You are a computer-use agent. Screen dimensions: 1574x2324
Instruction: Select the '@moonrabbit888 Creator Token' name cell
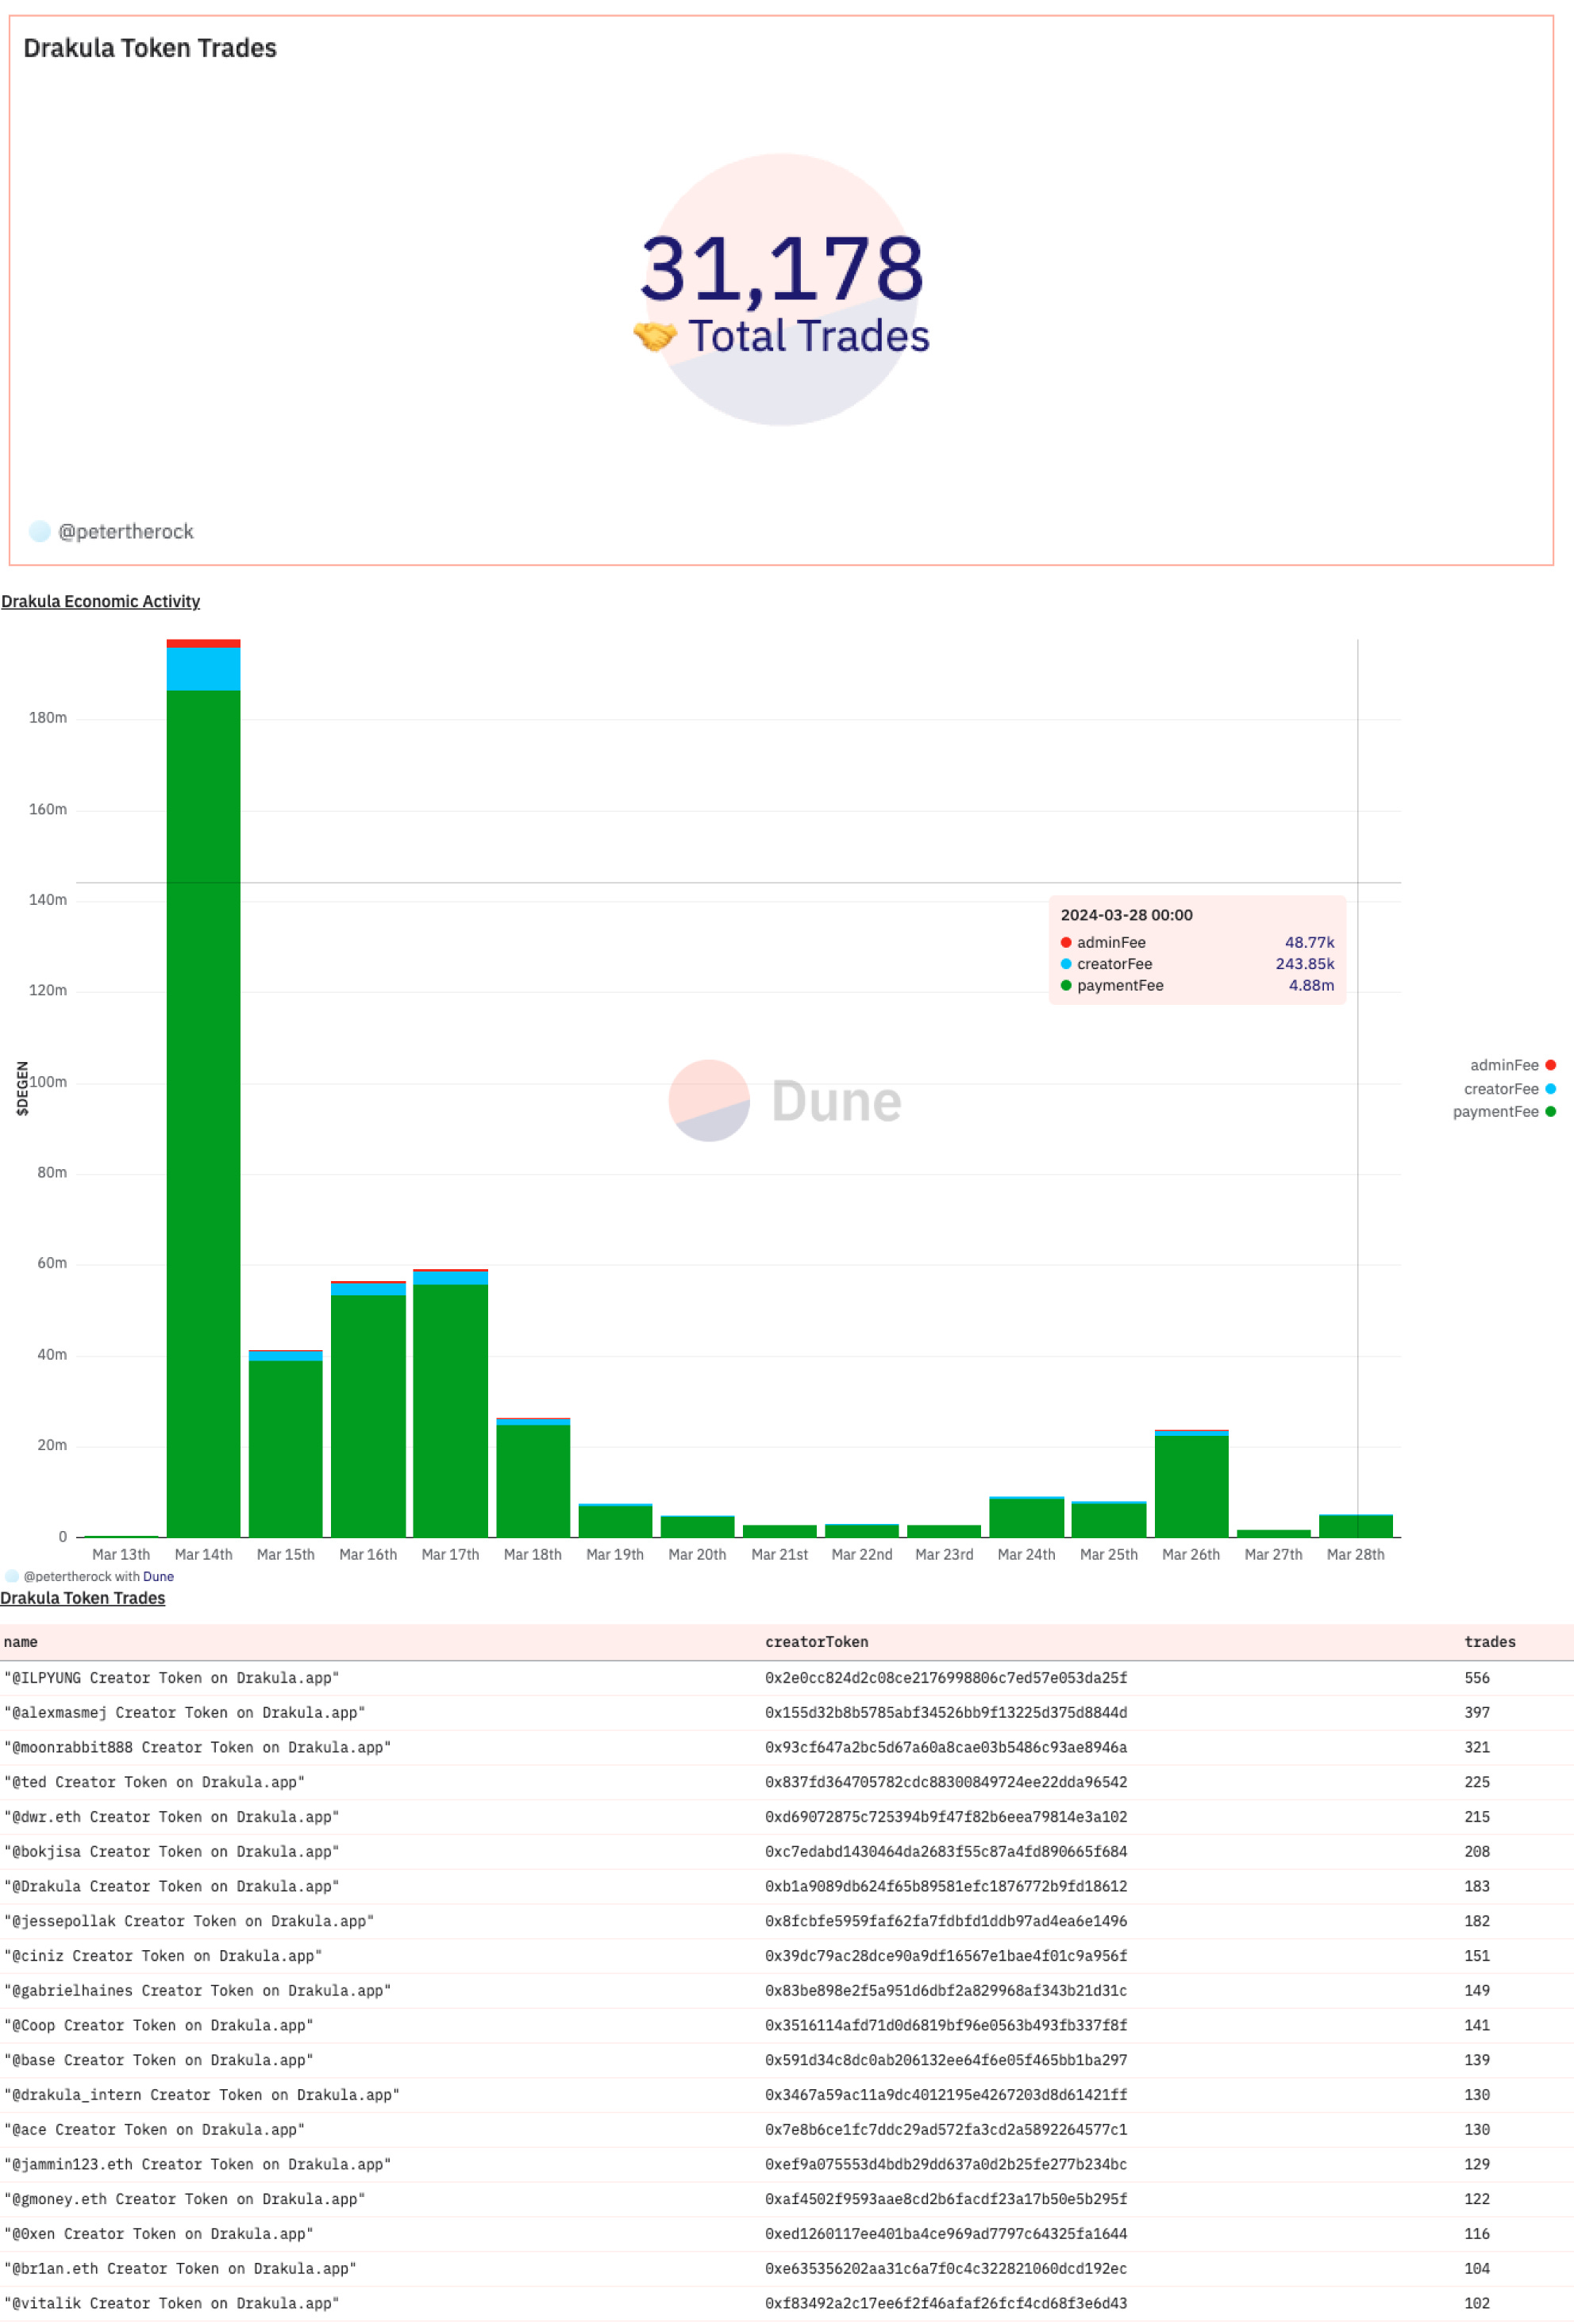click(197, 1747)
